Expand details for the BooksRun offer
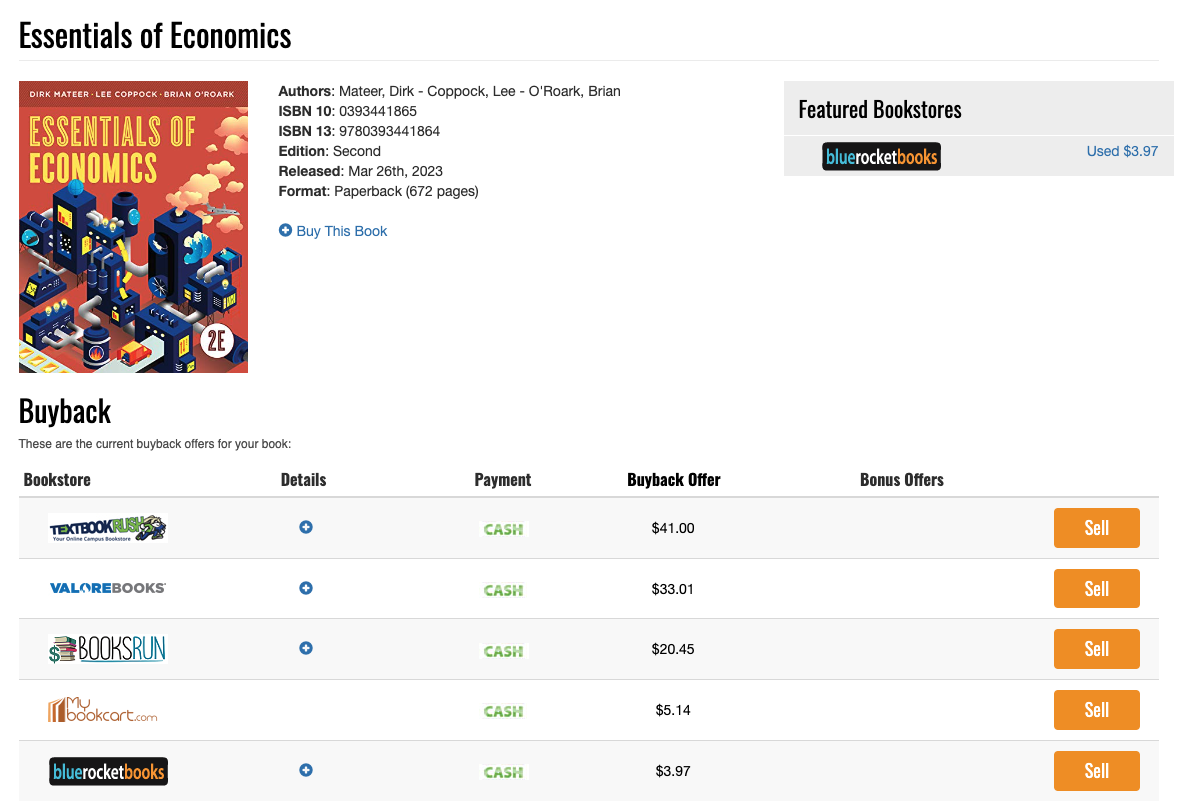The image size is (1186, 805). 305,648
